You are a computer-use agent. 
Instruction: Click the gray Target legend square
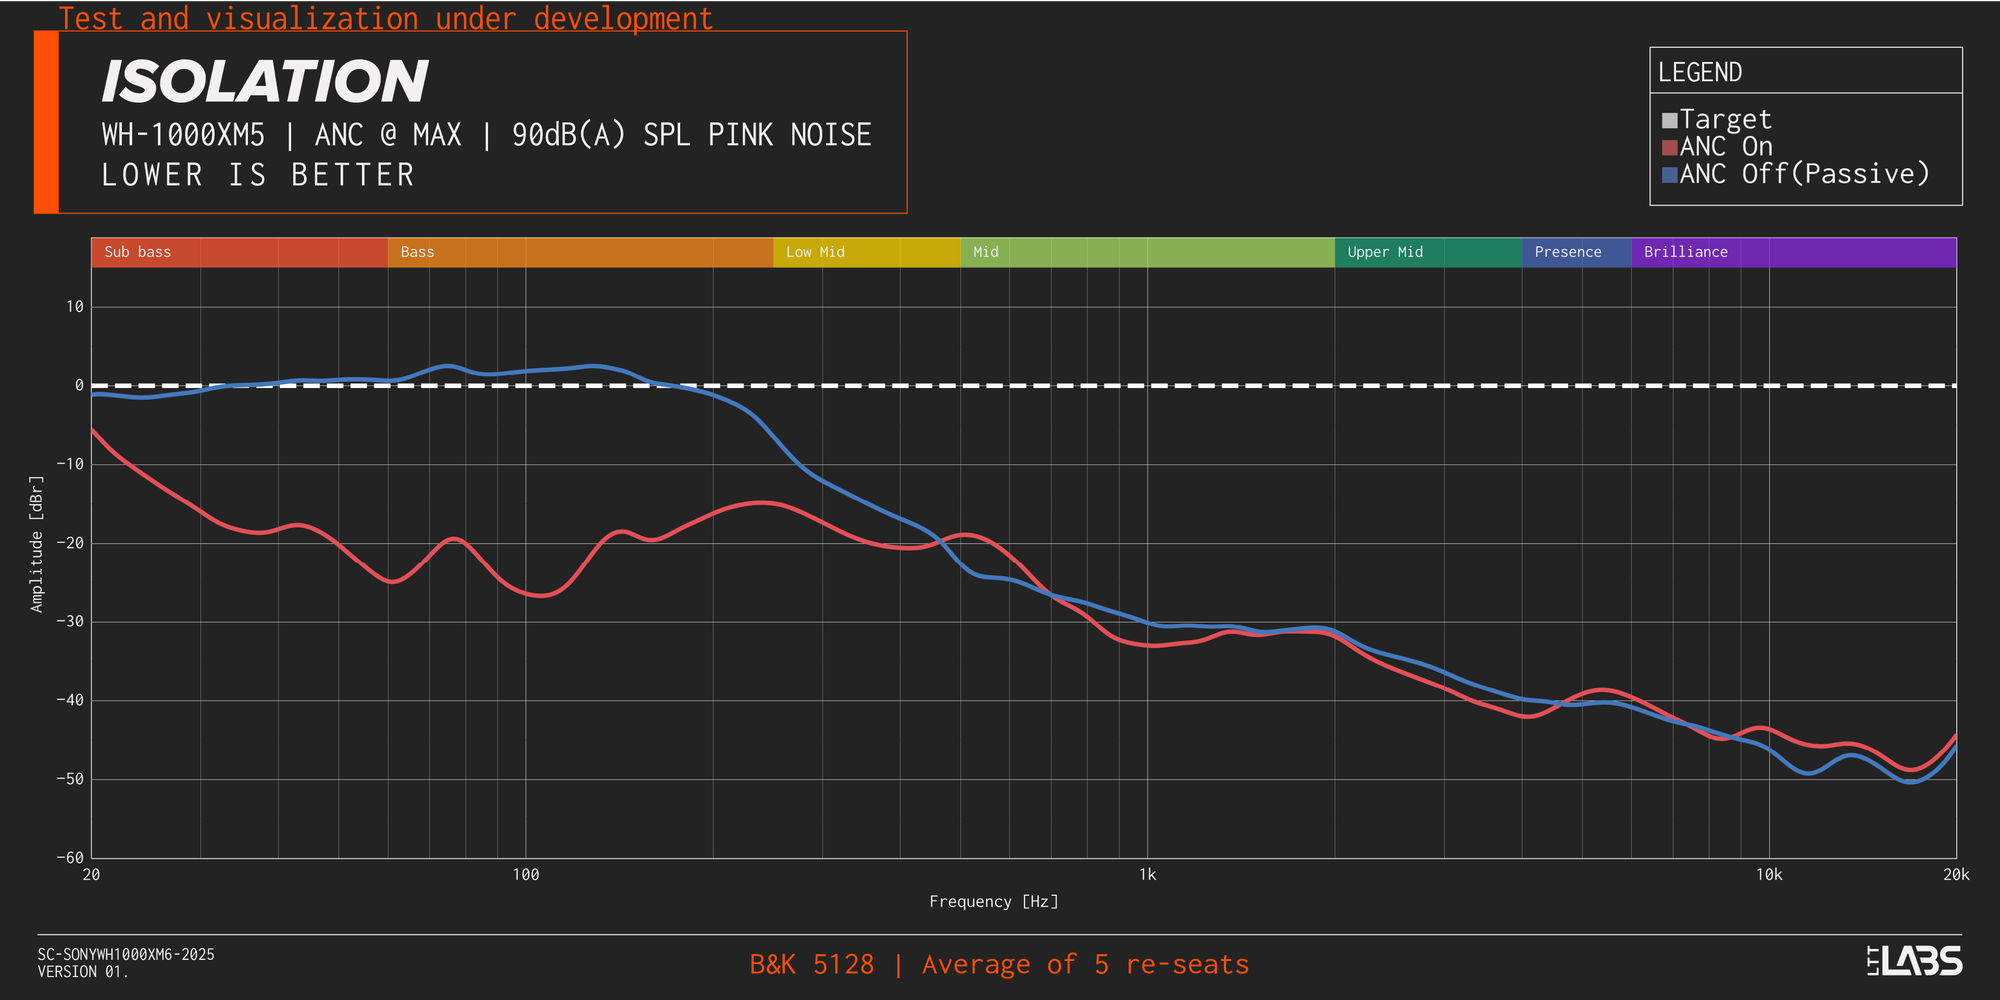pyautogui.click(x=1669, y=121)
